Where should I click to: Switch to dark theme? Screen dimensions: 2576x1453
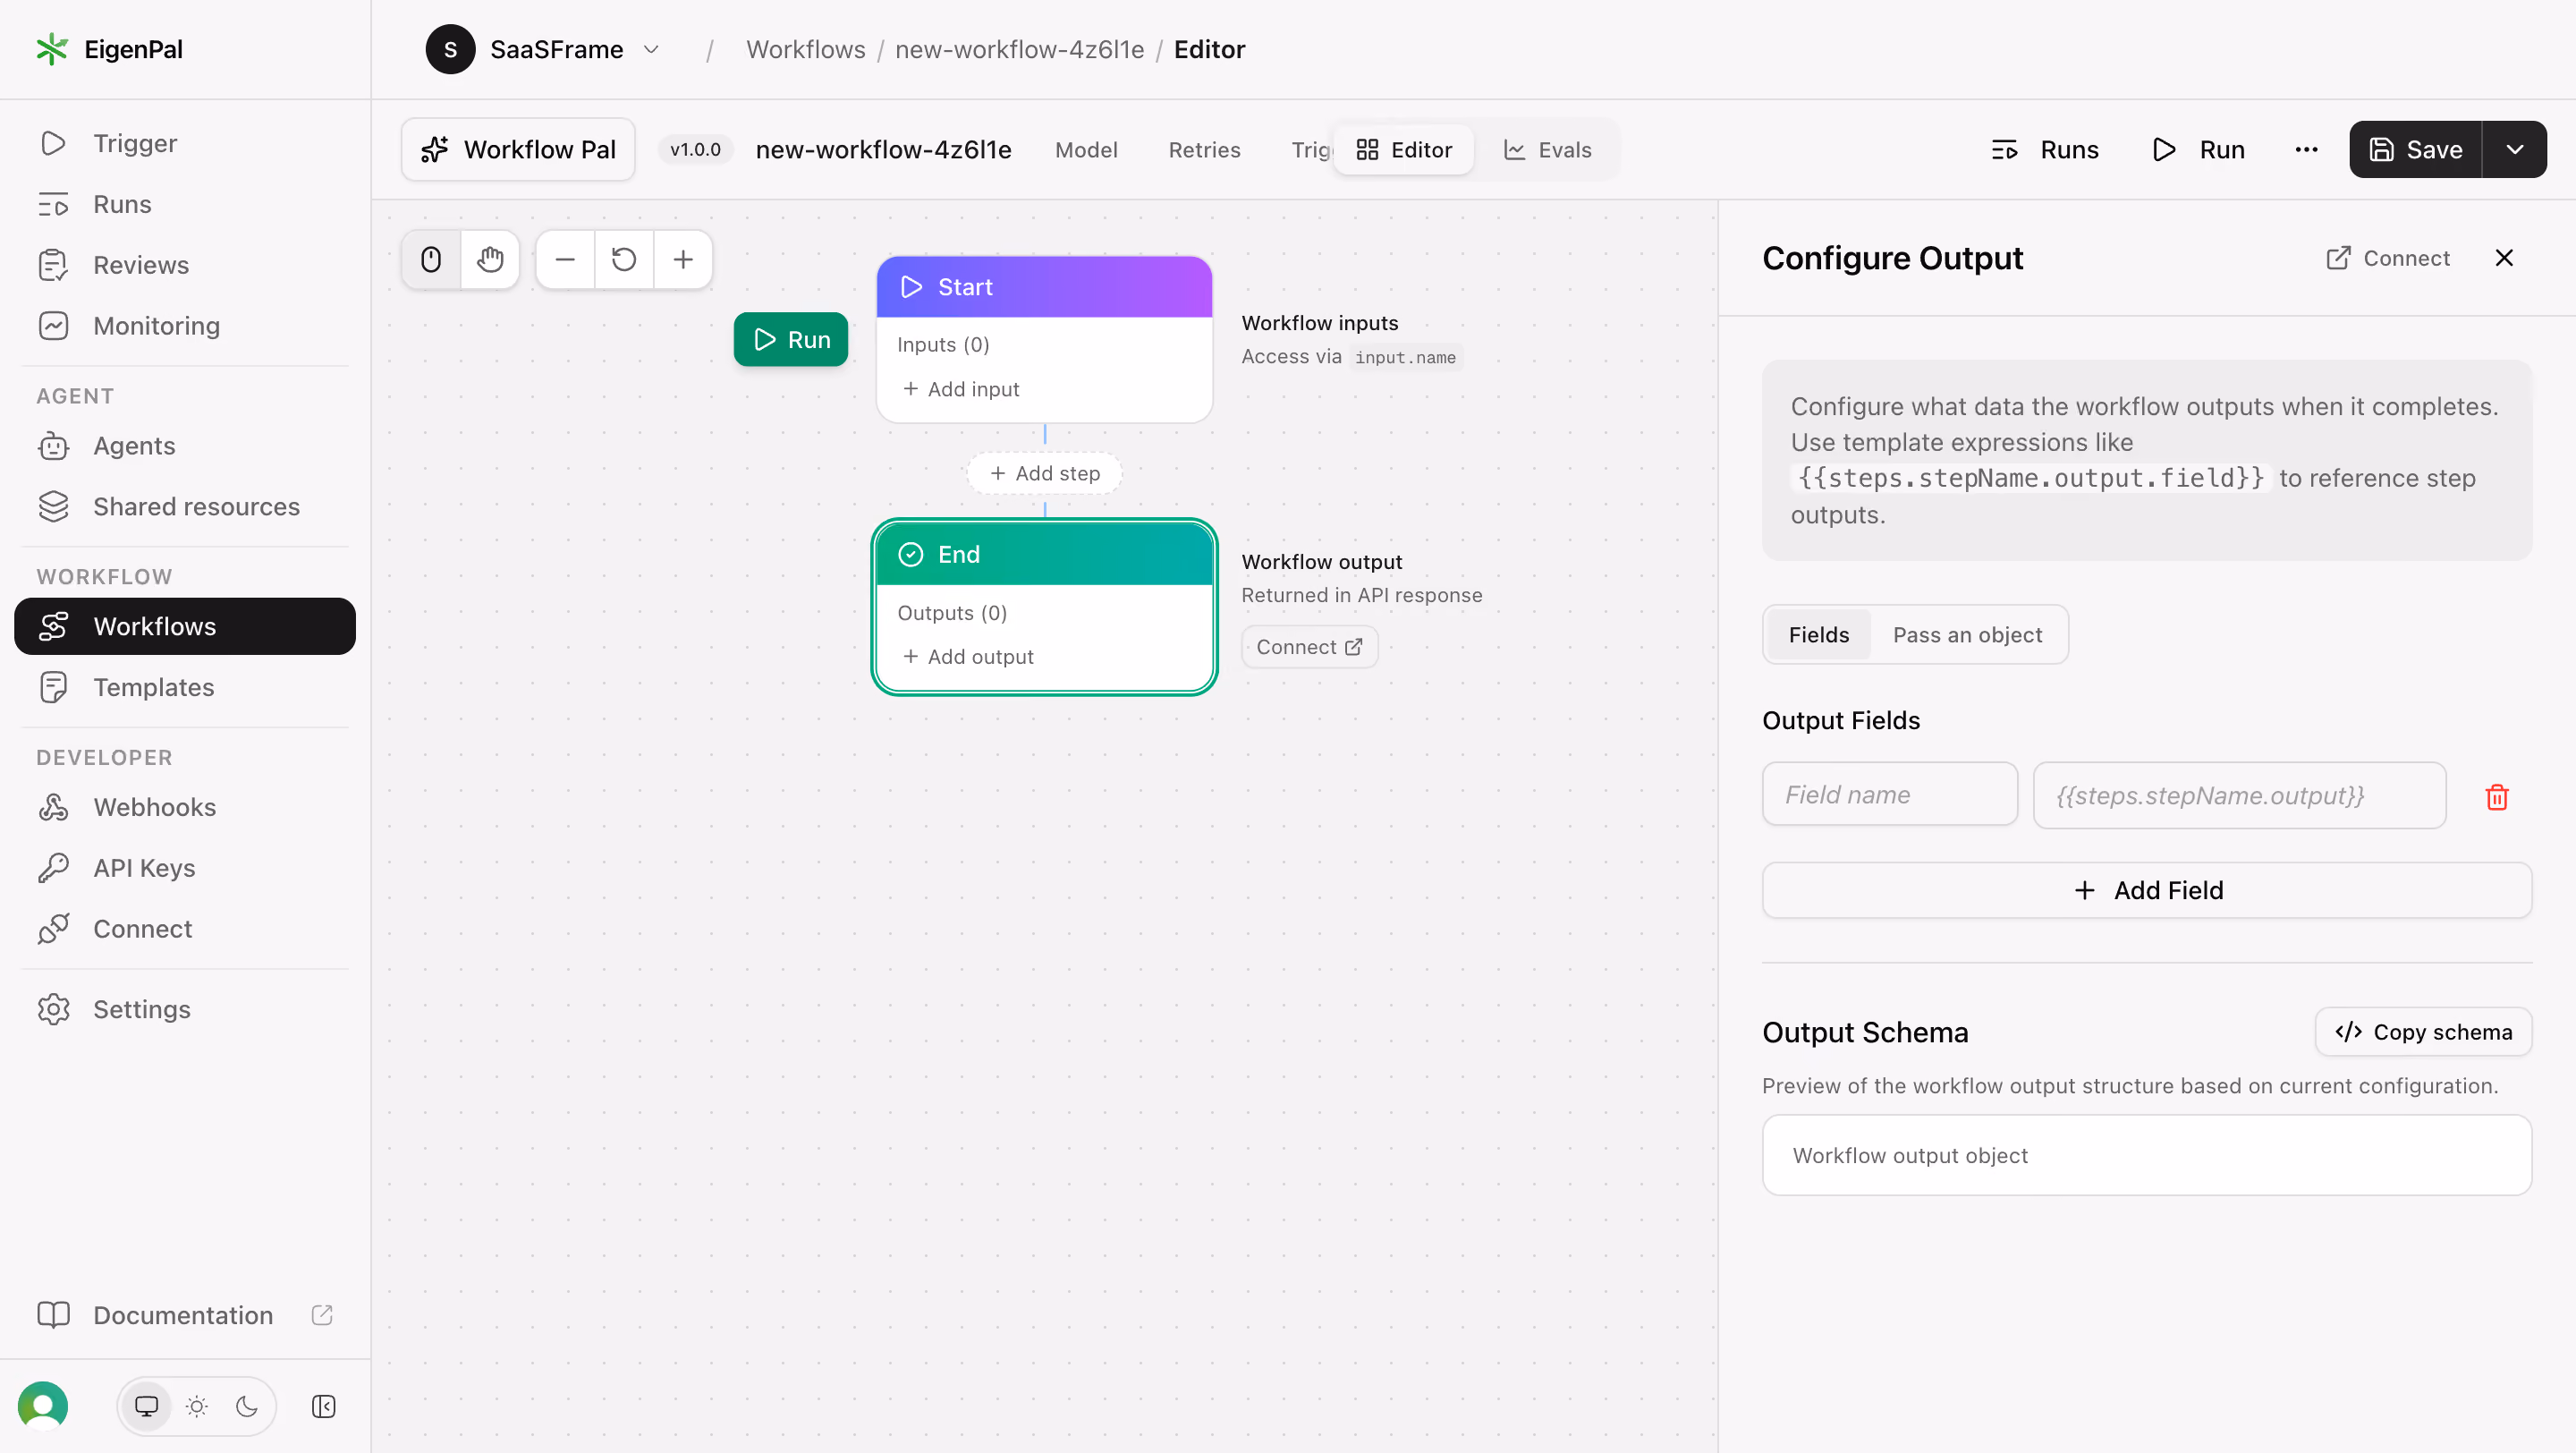pos(247,1406)
